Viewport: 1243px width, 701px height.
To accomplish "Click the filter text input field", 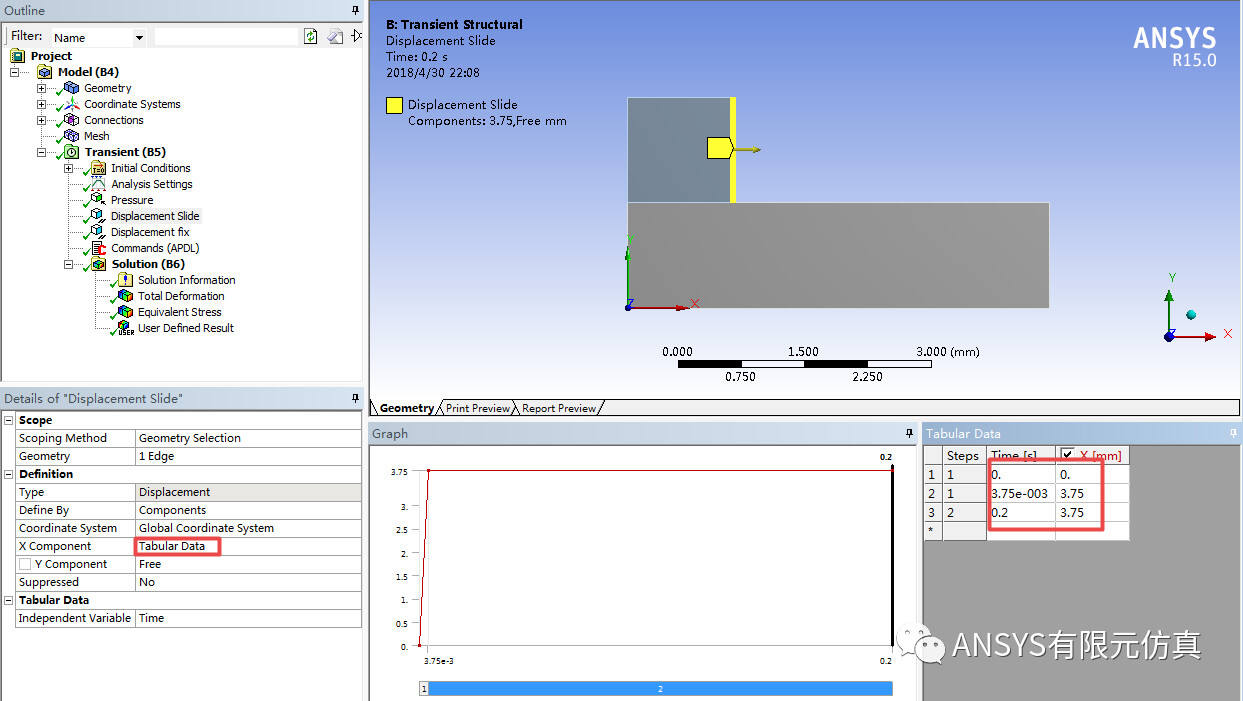I will click(x=226, y=37).
